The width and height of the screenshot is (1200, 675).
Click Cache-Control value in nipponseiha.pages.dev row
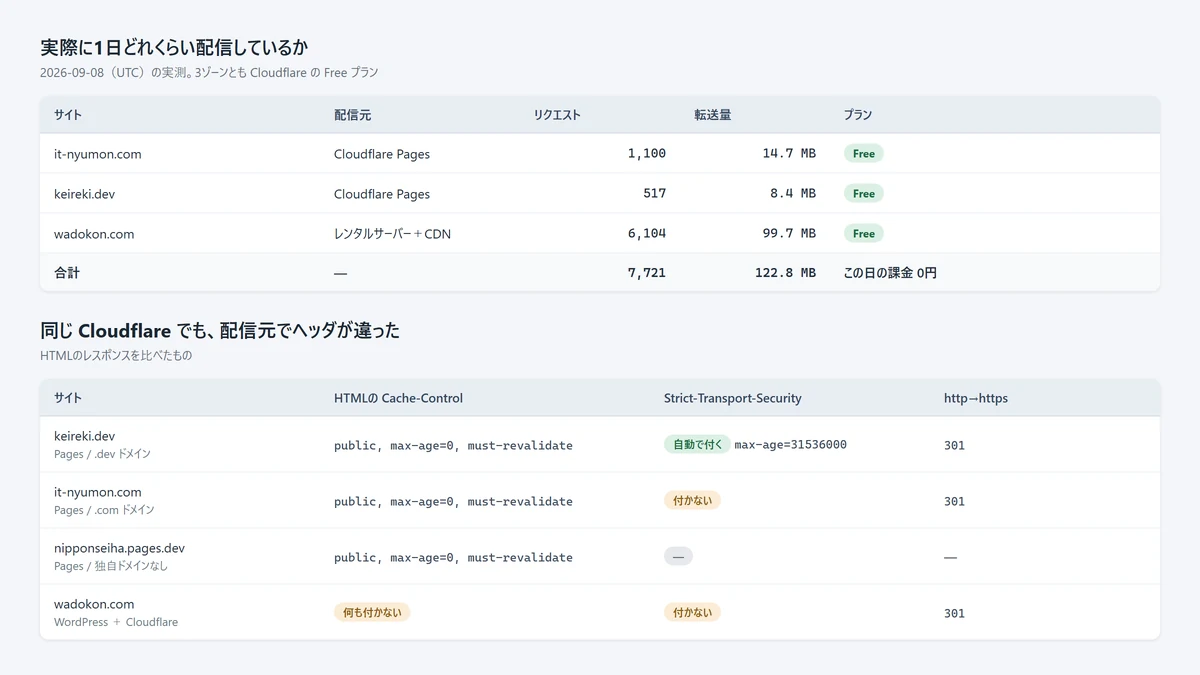coord(453,557)
